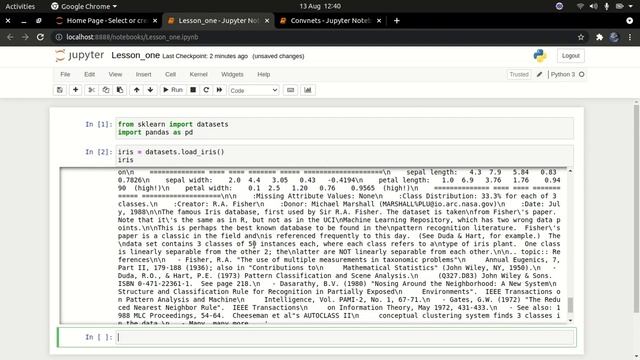Close the Home Page tab

tap(155, 20)
